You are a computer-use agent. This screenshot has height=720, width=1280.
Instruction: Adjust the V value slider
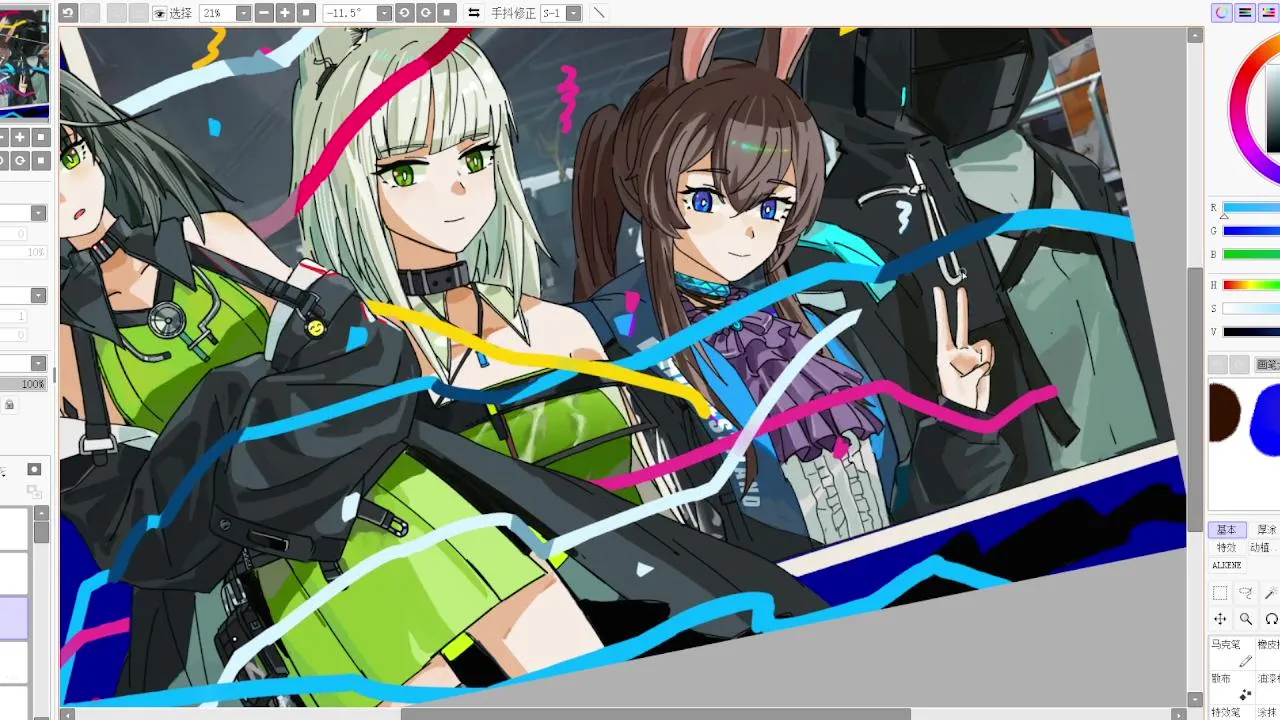point(1251,332)
